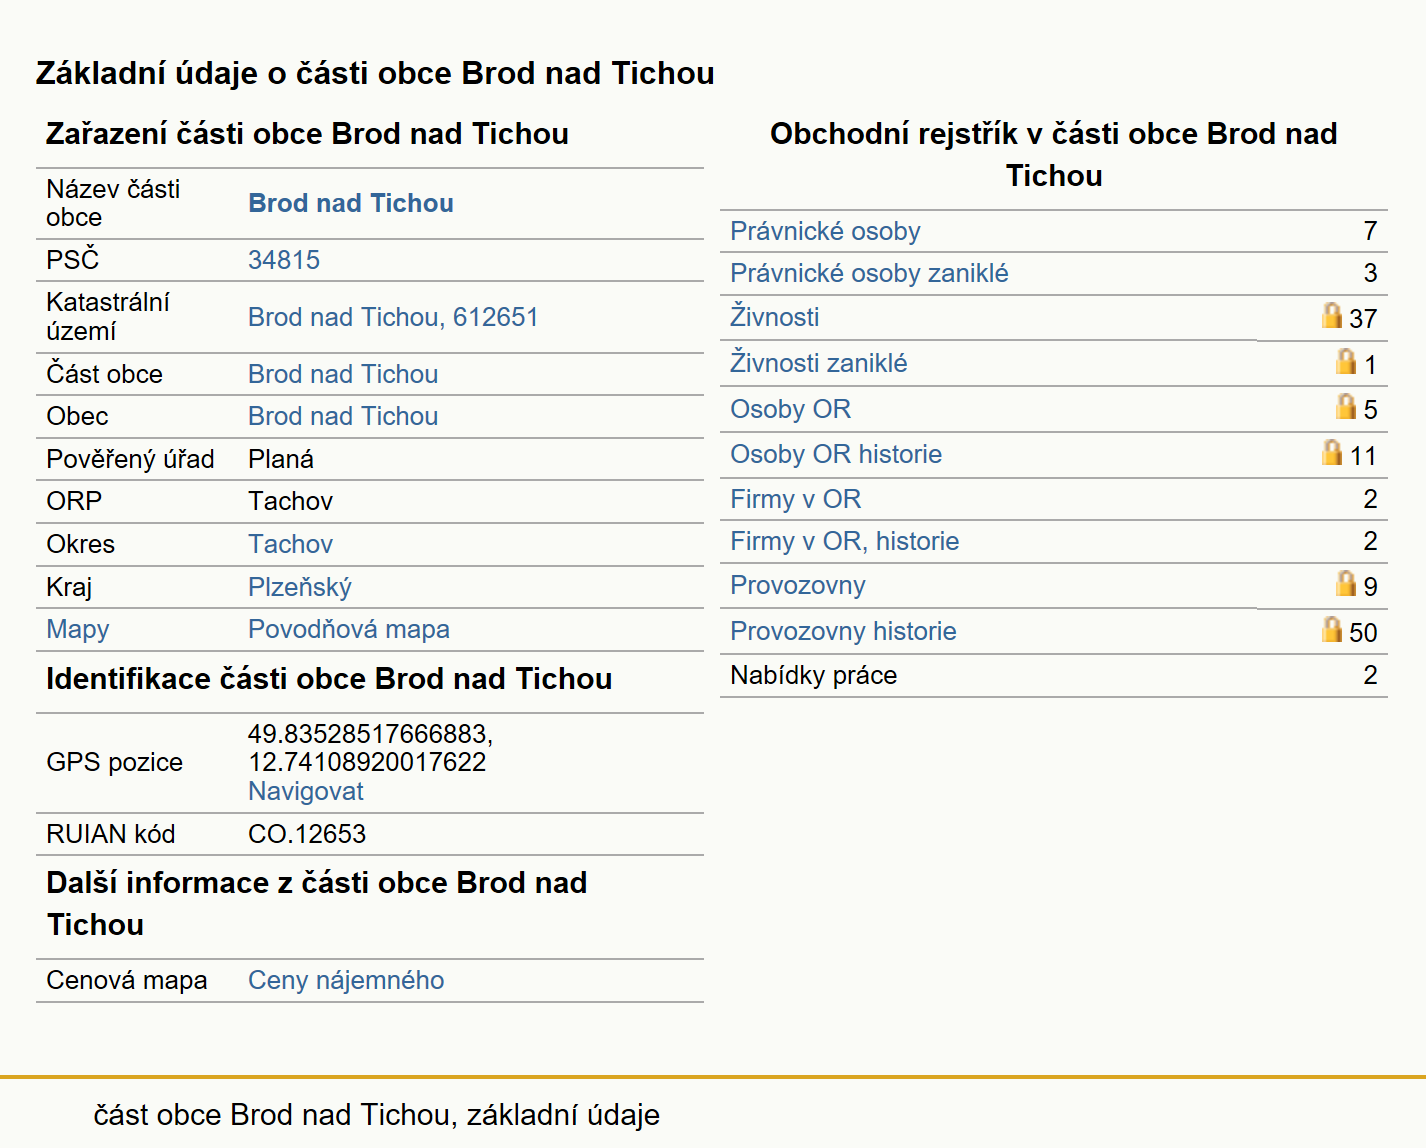Screen dimensions: 1426x1148
Task: Open the Ceny nájemného link
Action: [346, 980]
